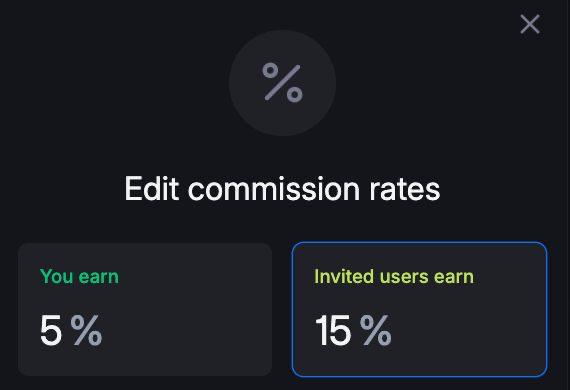Click the digit 5 in your commission

[x=51, y=330]
